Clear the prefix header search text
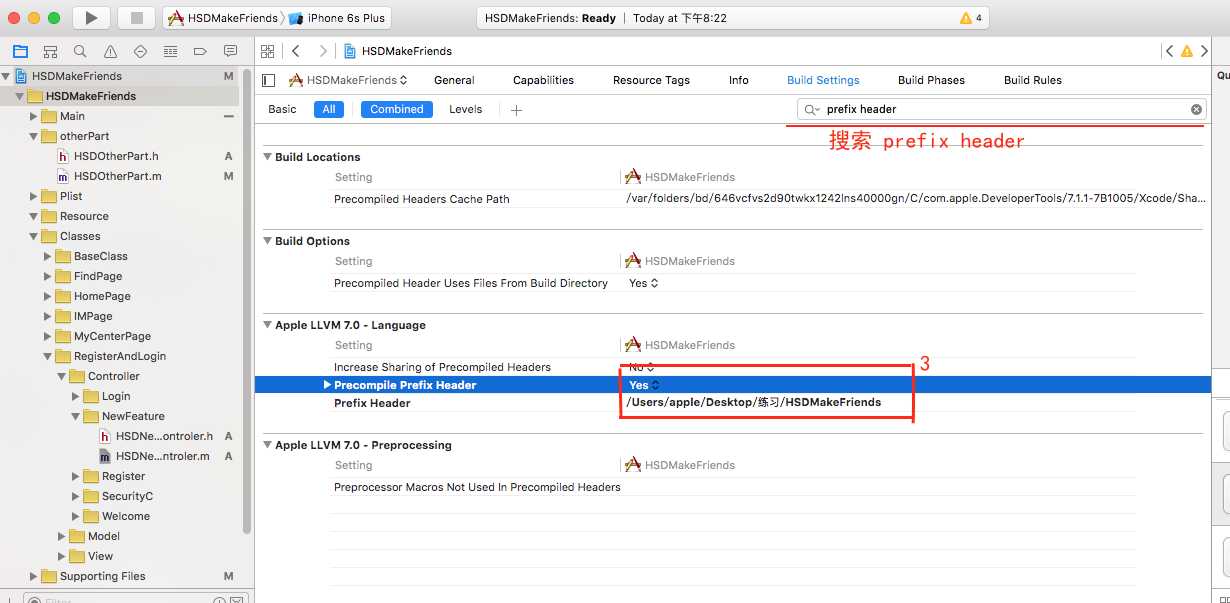Viewport: 1230px width, 603px height. [x=1196, y=109]
